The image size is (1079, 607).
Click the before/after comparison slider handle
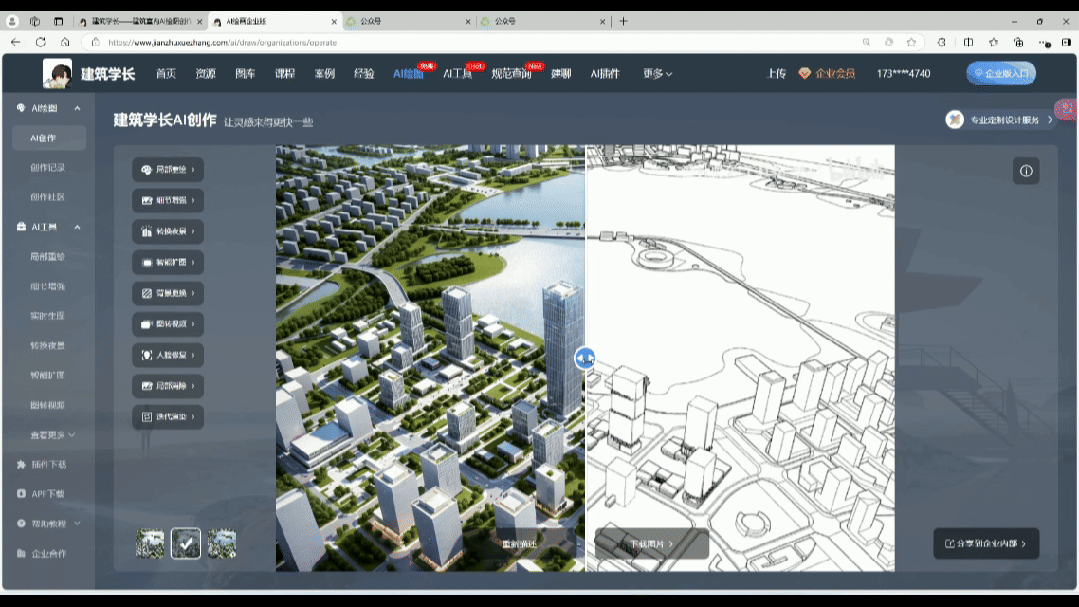[585, 358]
